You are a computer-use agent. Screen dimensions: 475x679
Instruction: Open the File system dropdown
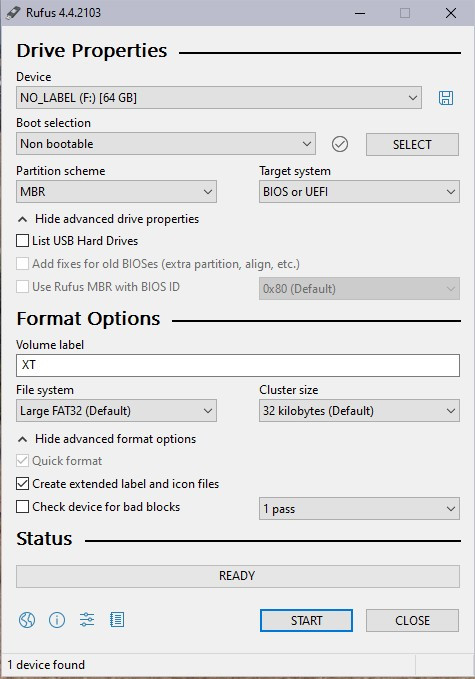(x=116, y=411)
